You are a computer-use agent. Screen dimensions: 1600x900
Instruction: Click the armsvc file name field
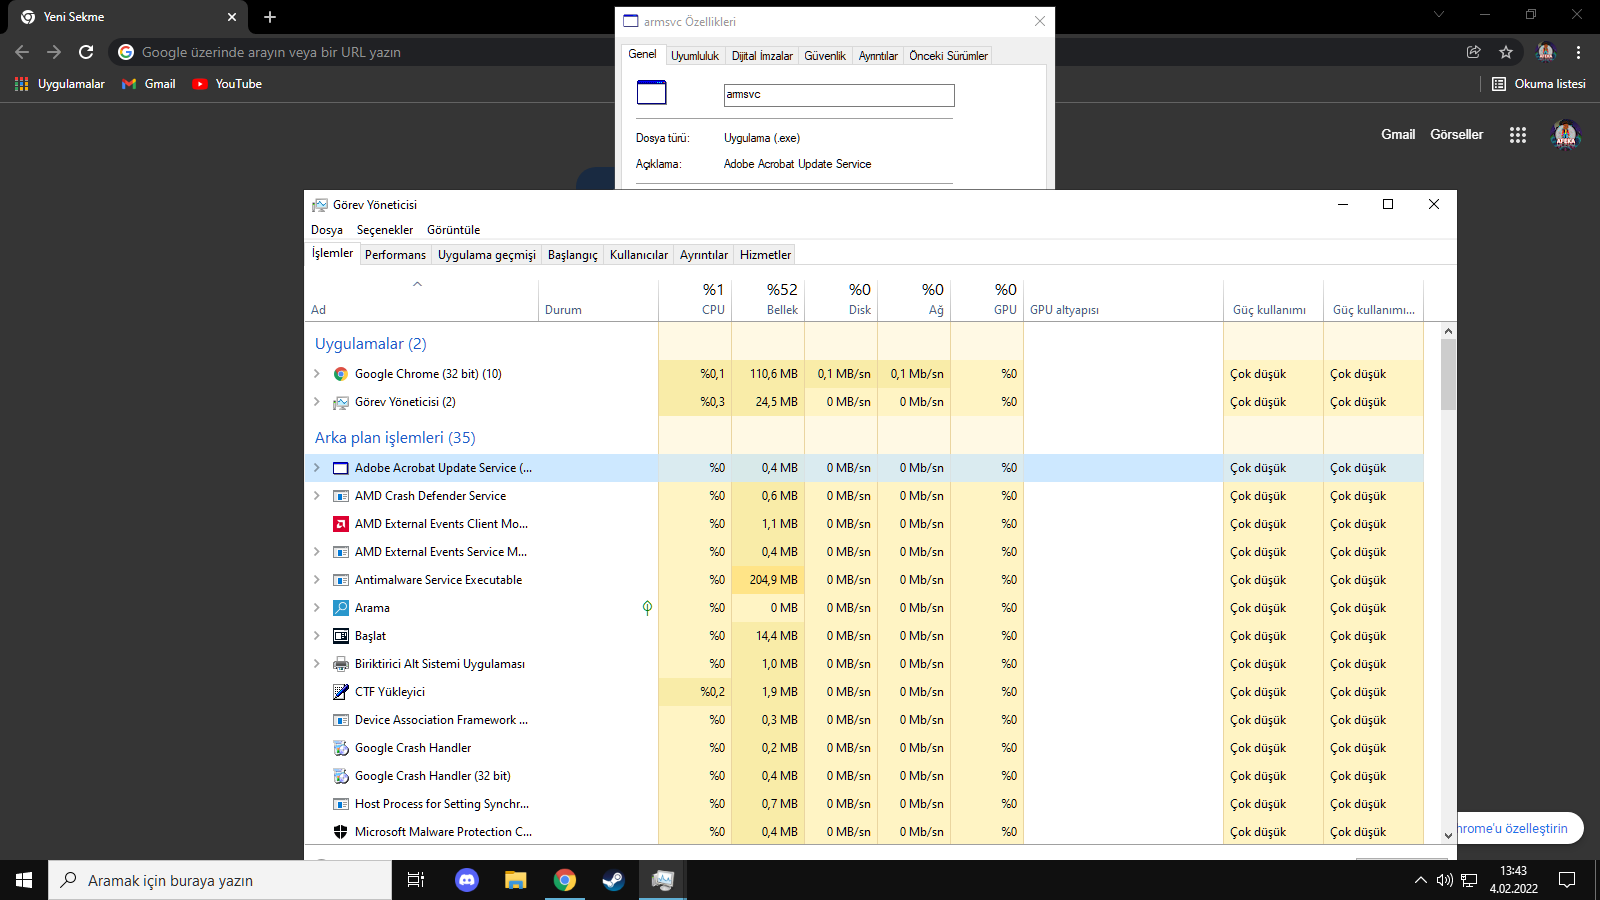838,95
